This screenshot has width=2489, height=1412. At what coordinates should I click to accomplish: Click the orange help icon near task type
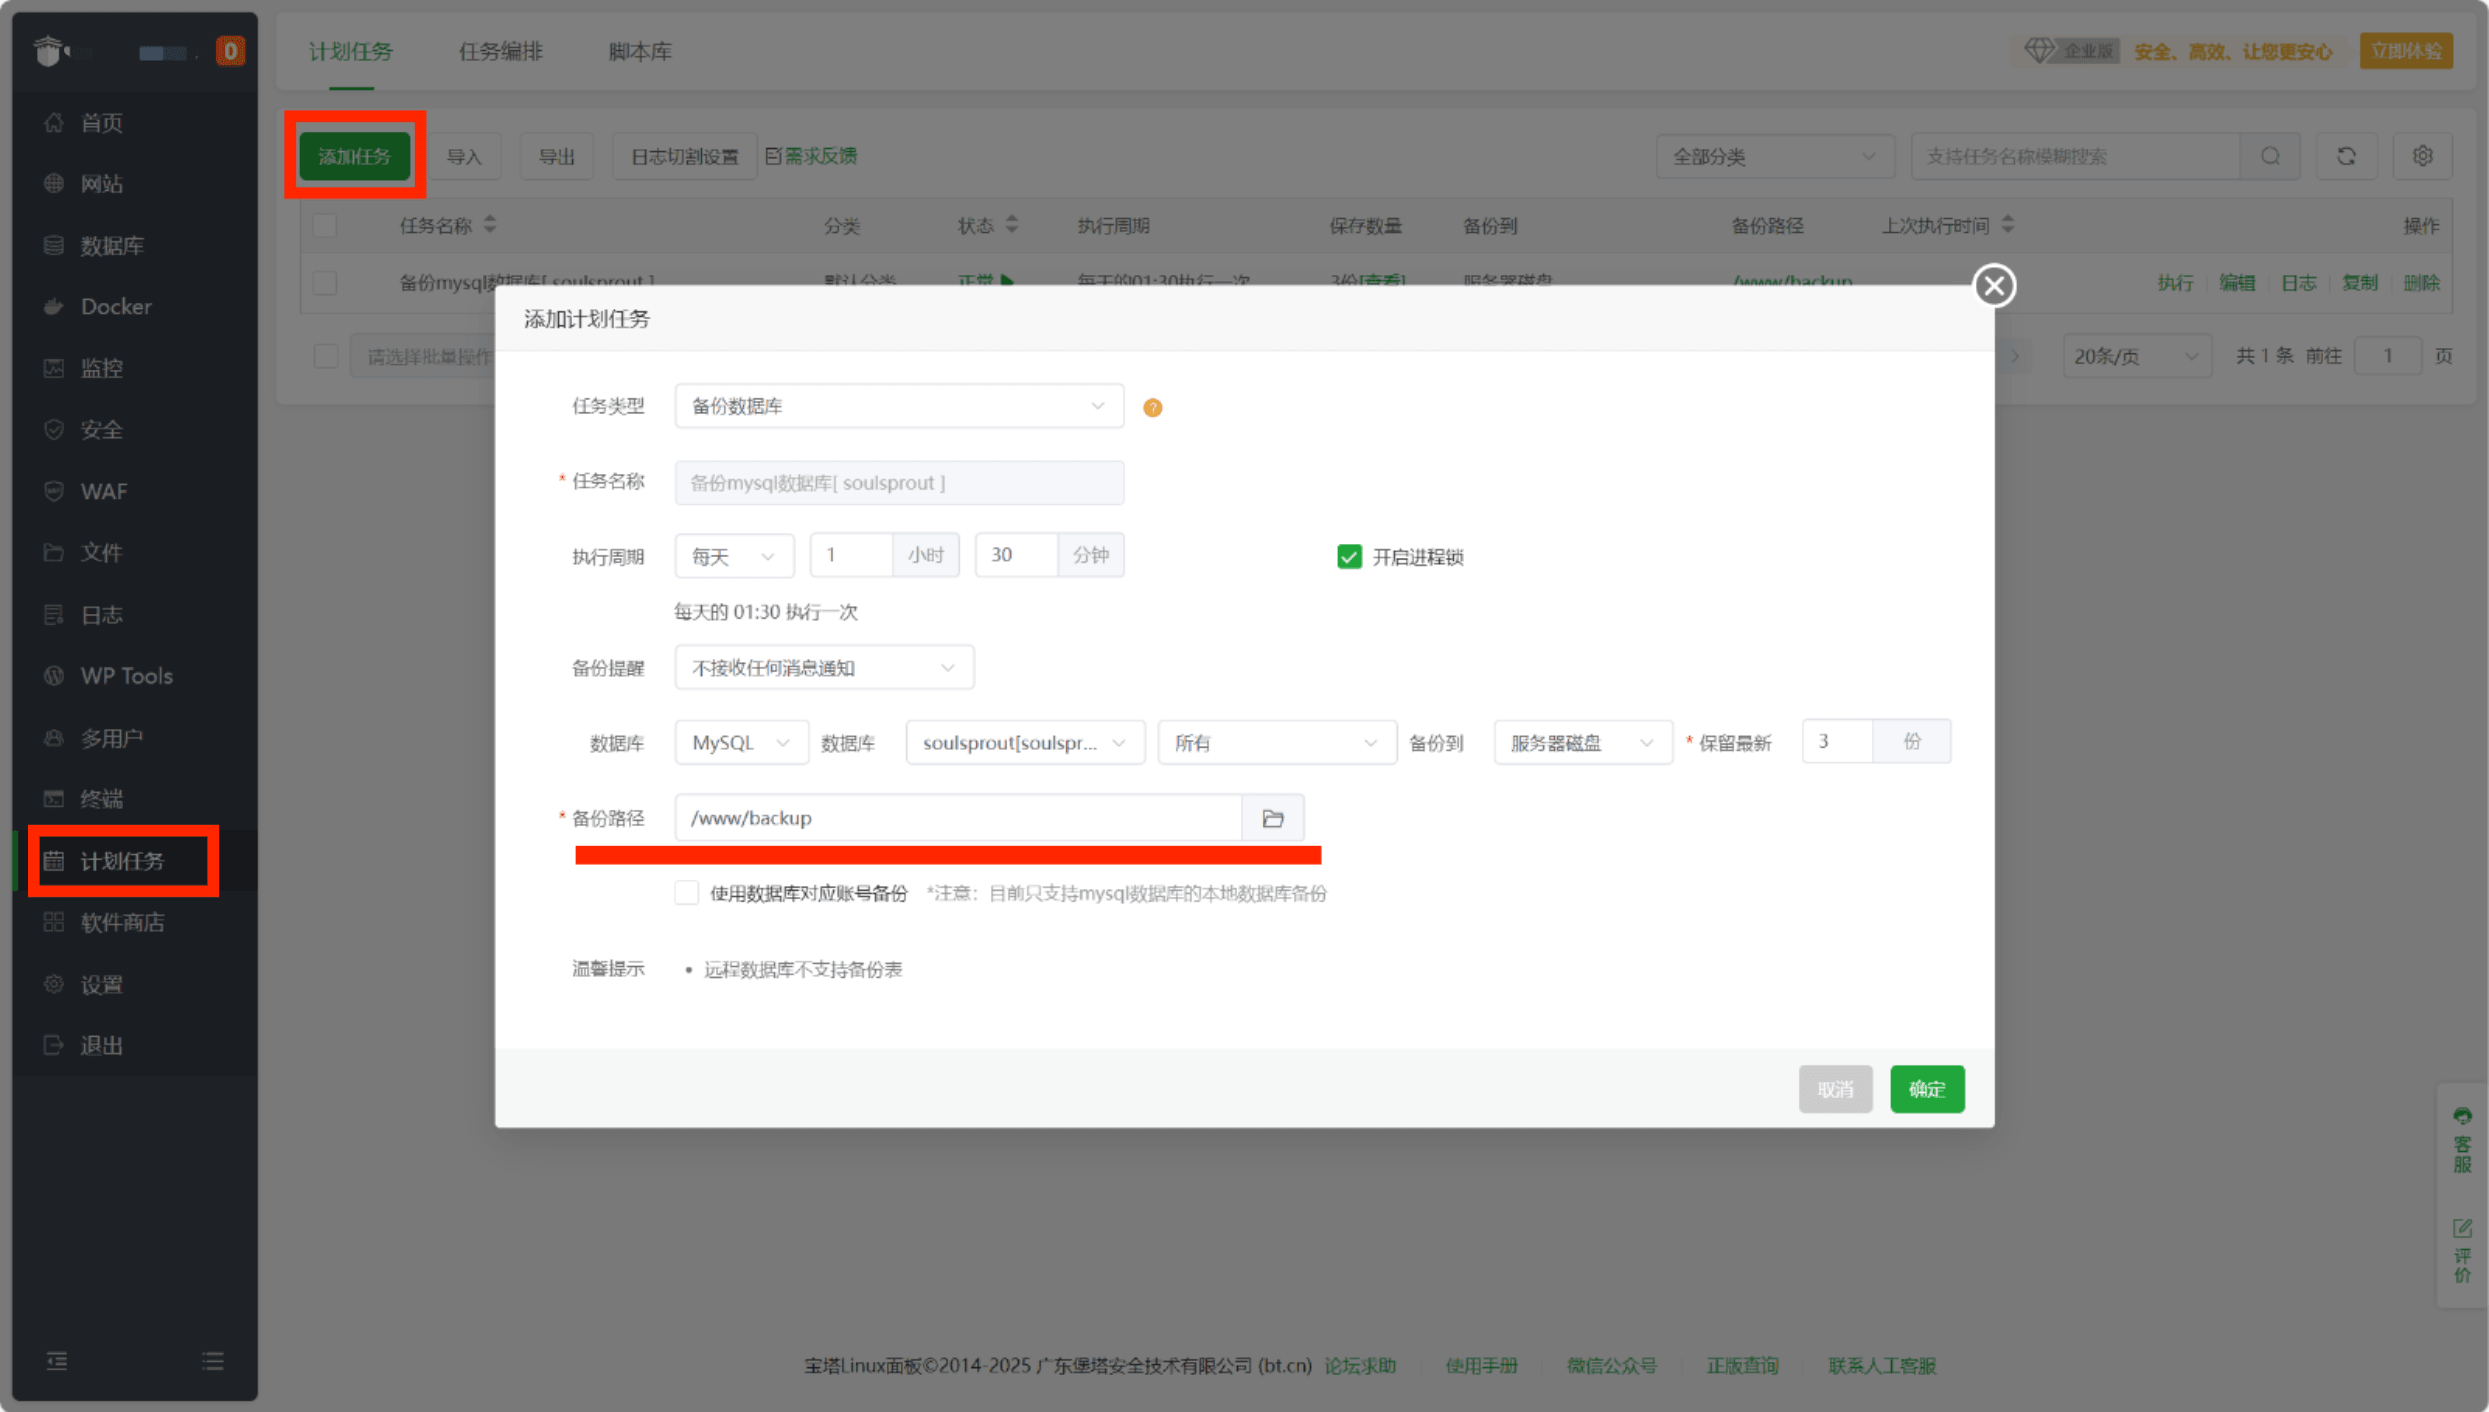coord(1152,407)
